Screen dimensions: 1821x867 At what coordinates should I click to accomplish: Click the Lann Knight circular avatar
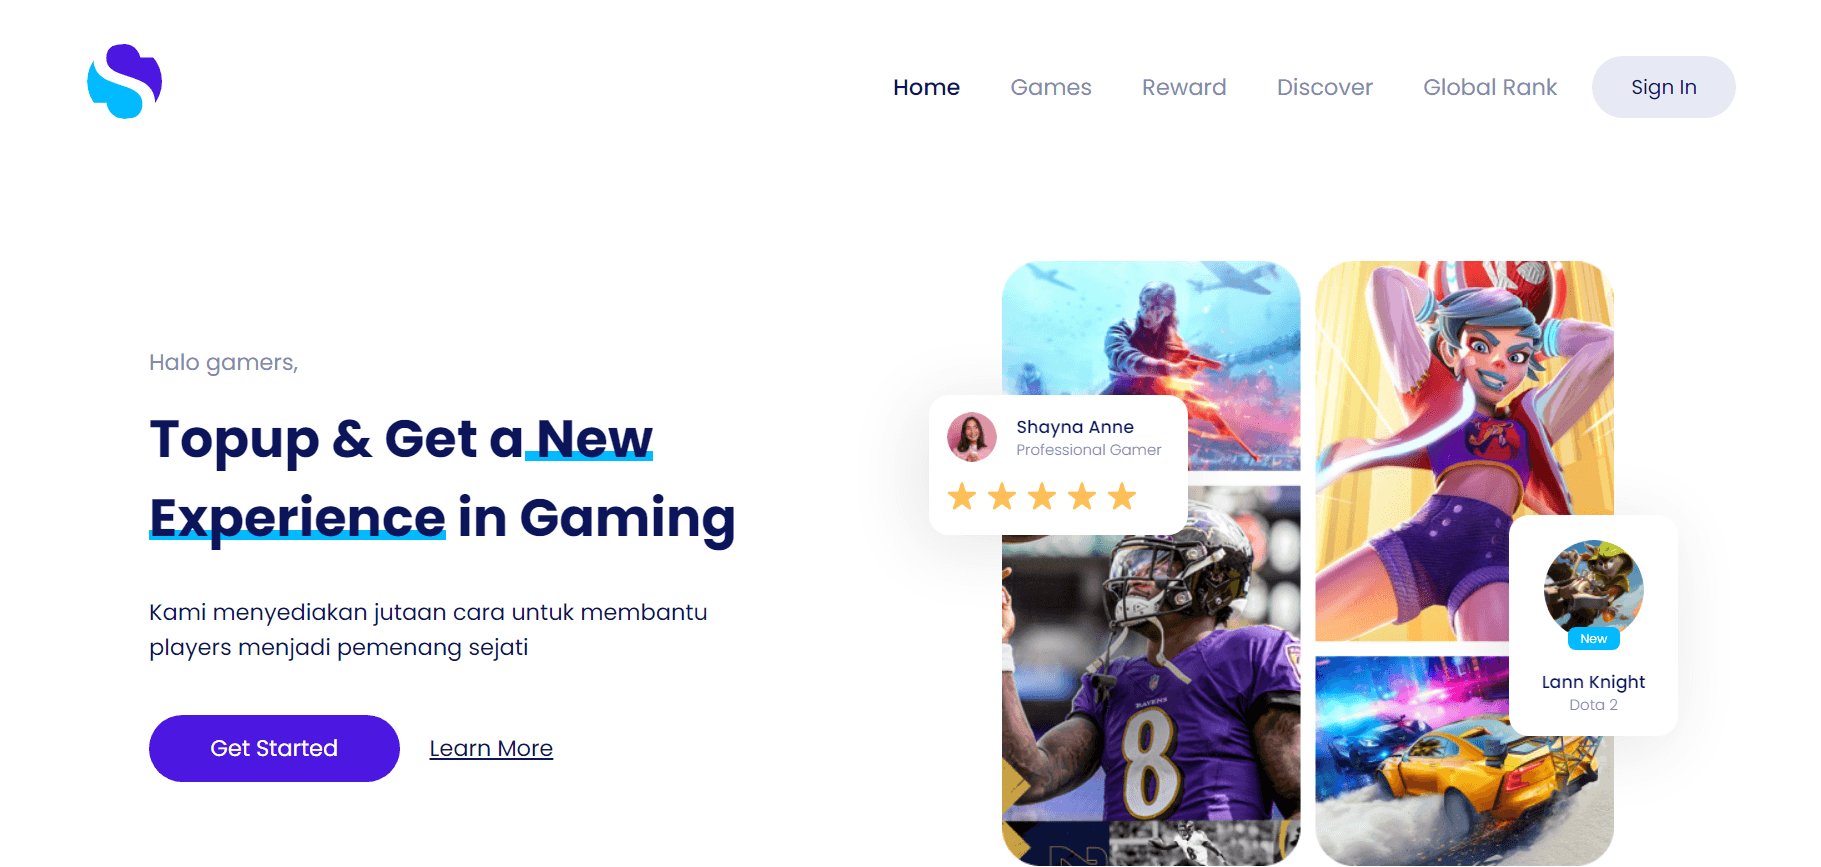click(1593, 590)
